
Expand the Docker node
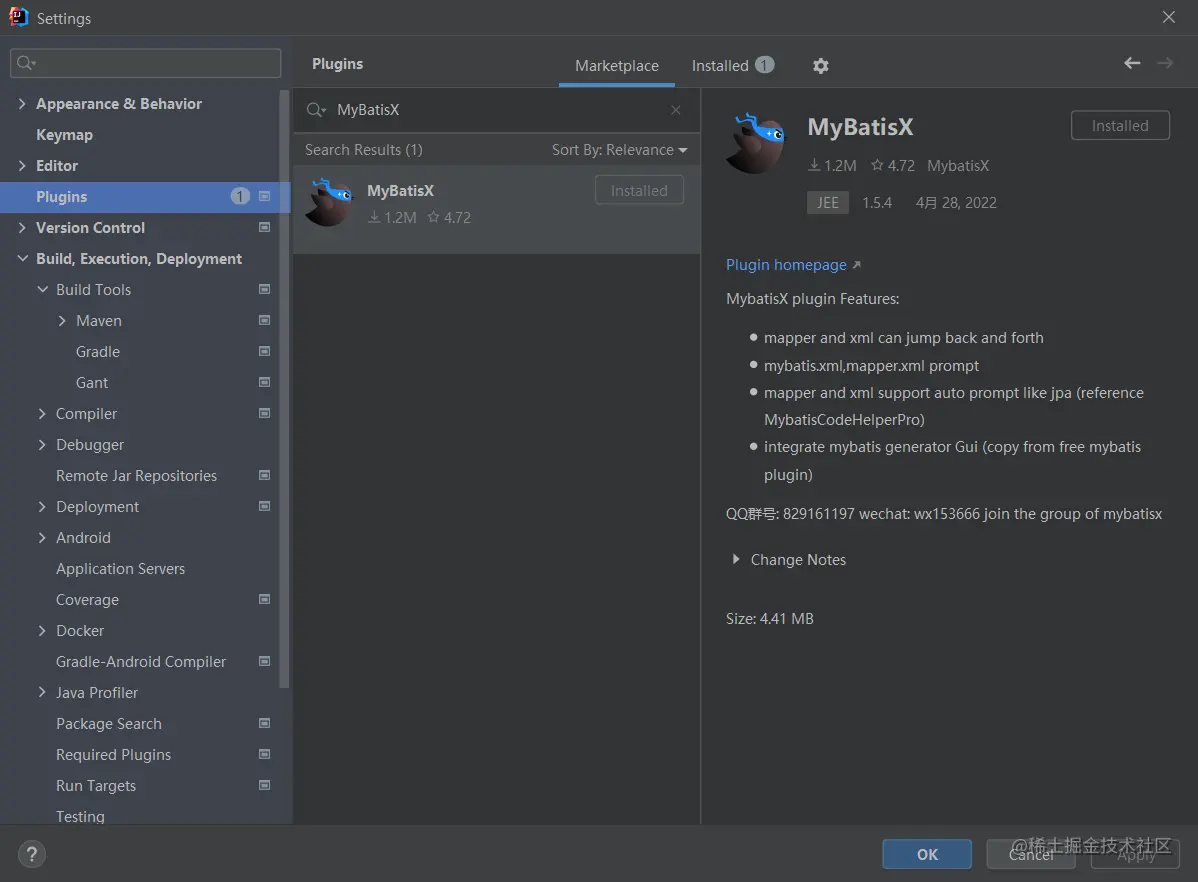point(42,631)
